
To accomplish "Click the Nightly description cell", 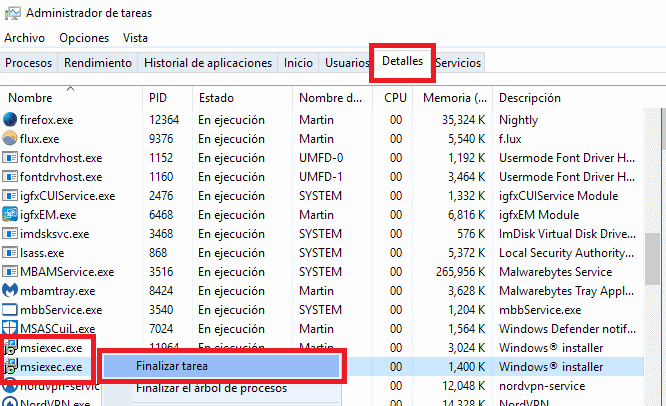I will (x=519, y=120).
